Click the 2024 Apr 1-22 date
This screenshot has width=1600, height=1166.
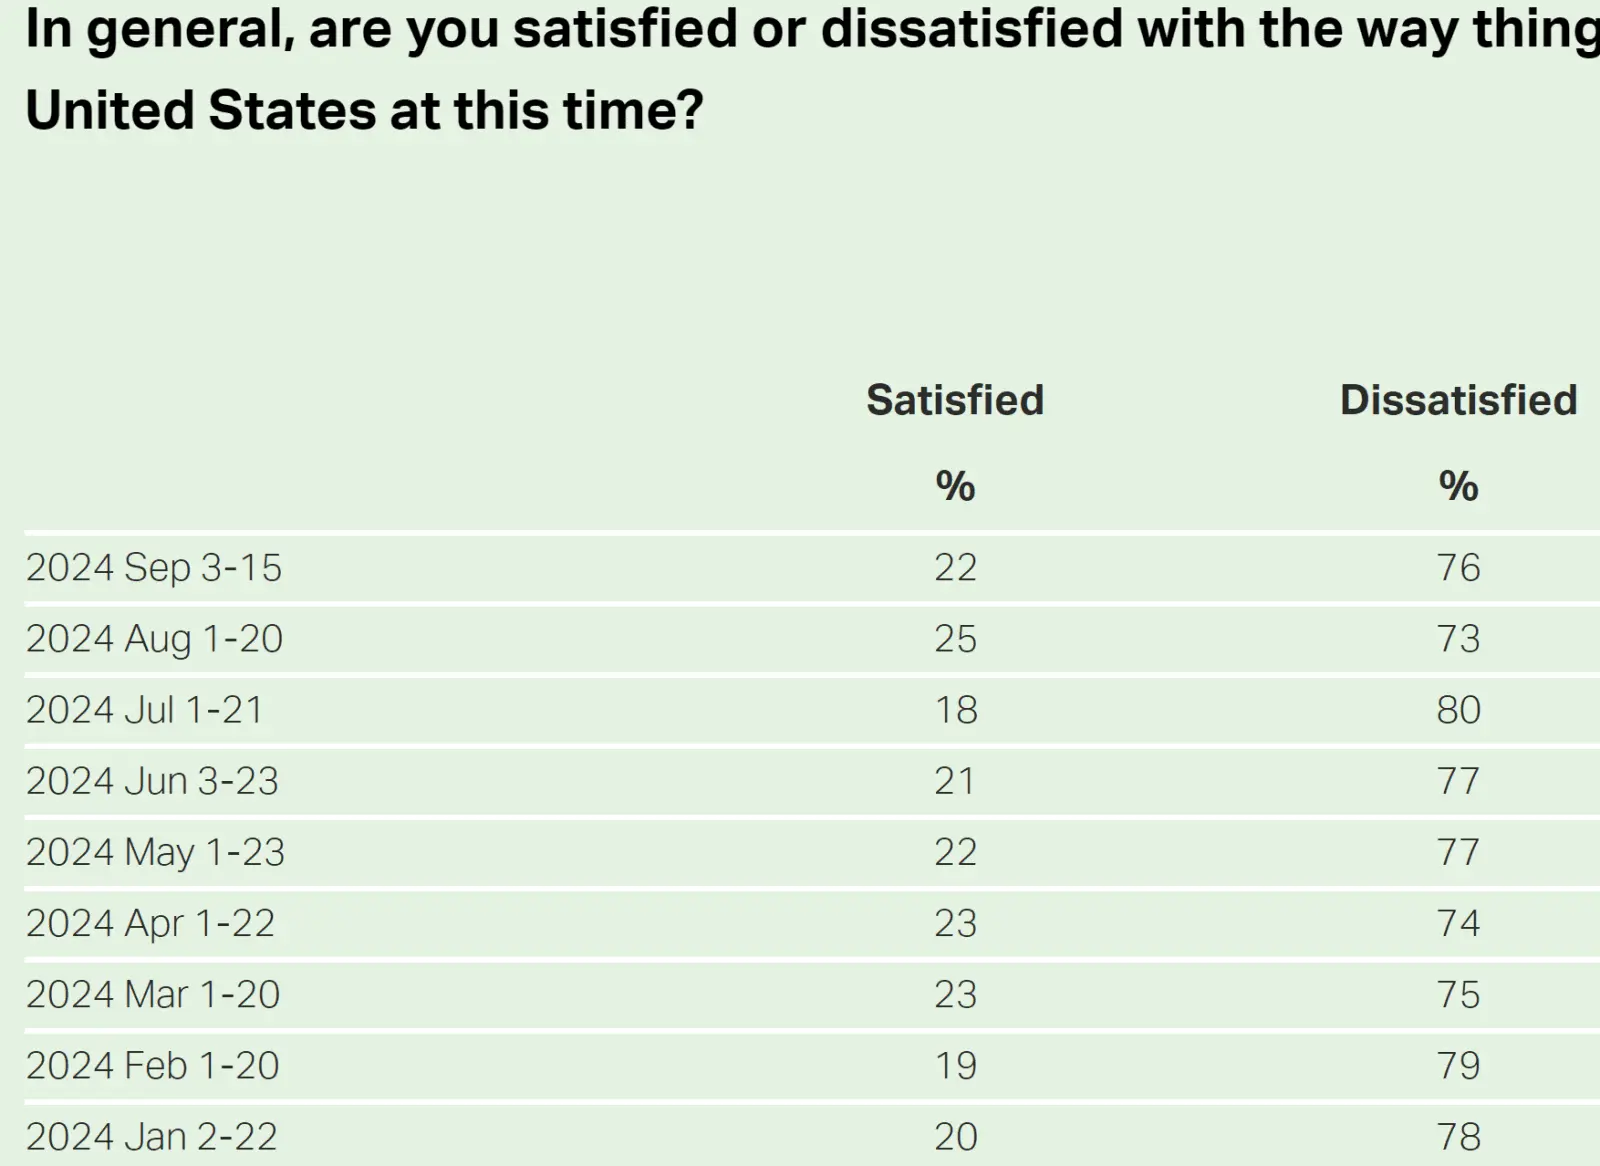150,923
